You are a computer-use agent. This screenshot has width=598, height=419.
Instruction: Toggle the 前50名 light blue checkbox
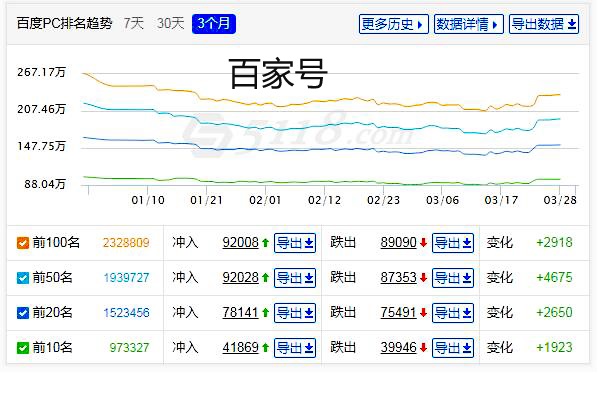click(x=23, y=278)
